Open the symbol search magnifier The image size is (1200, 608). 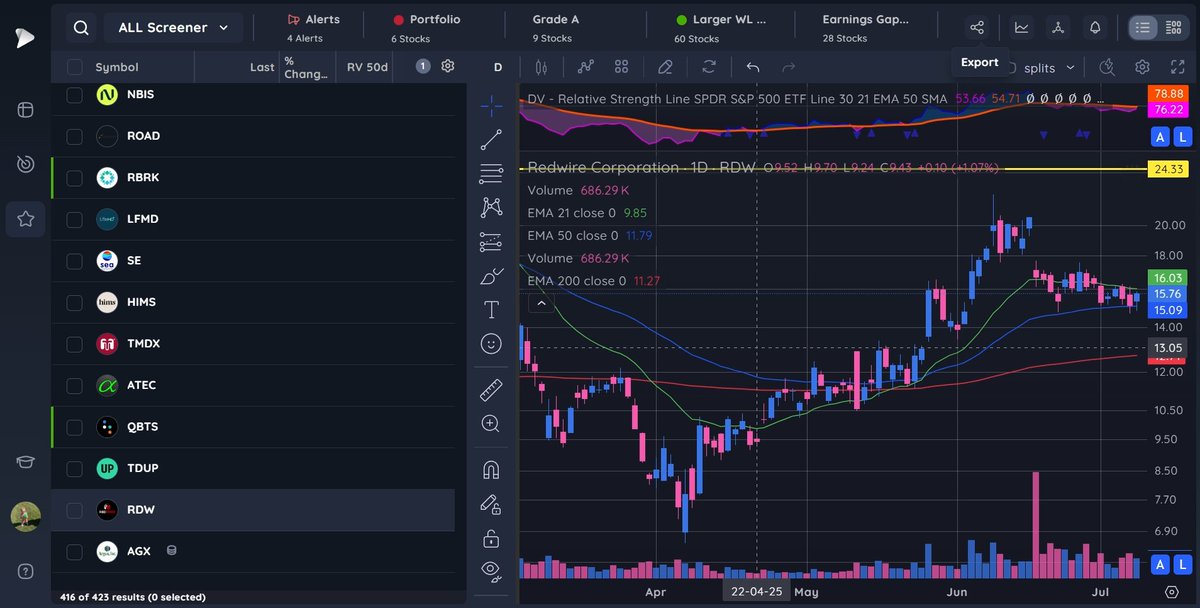(81, 28)
